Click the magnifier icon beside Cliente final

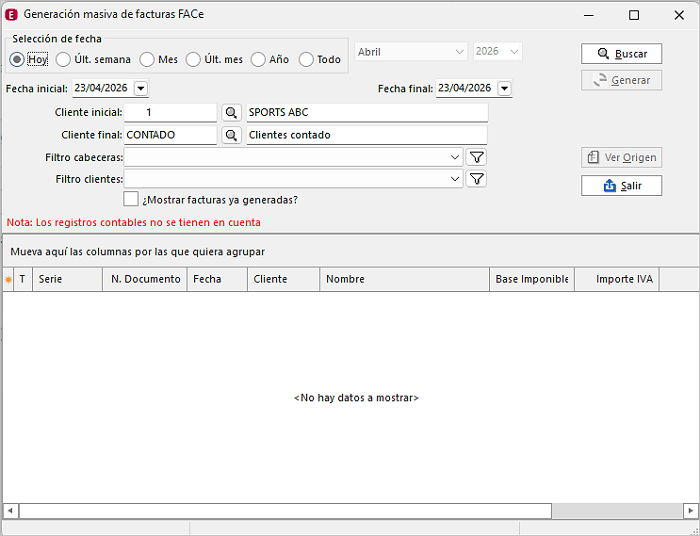click(231, 135)
